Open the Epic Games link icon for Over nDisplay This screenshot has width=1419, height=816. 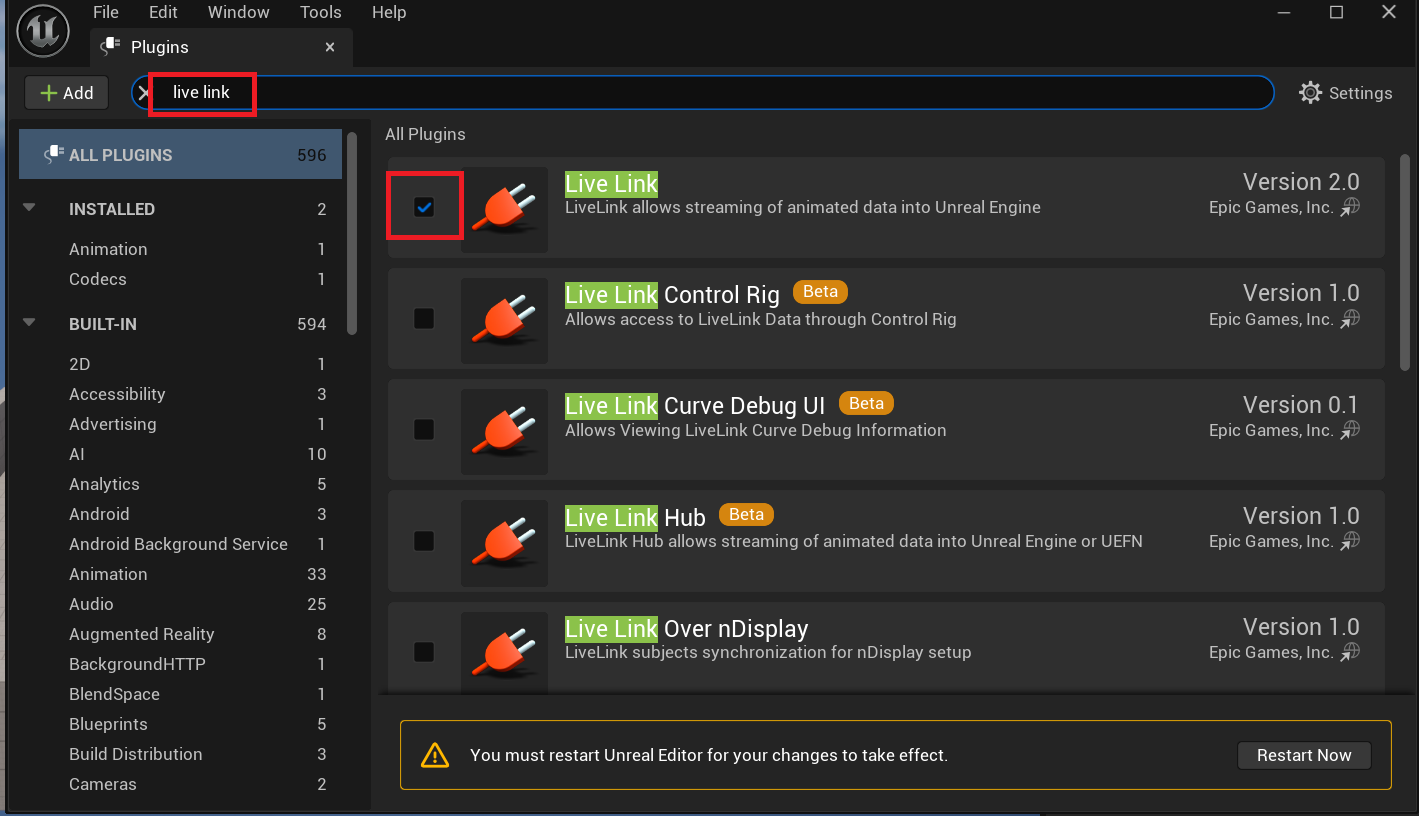click(1350, 652)
